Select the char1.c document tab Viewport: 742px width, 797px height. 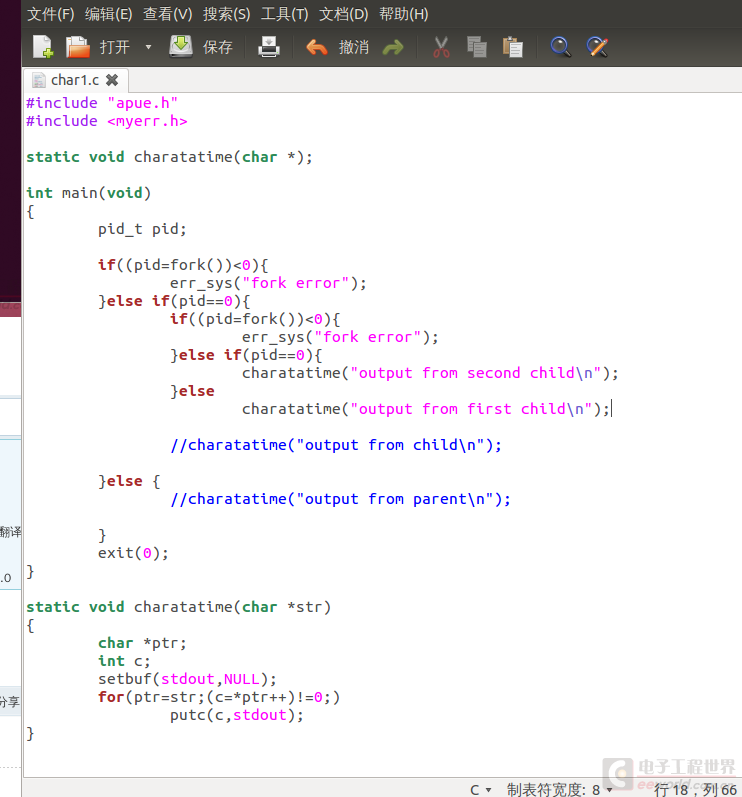tap(75, 80)
